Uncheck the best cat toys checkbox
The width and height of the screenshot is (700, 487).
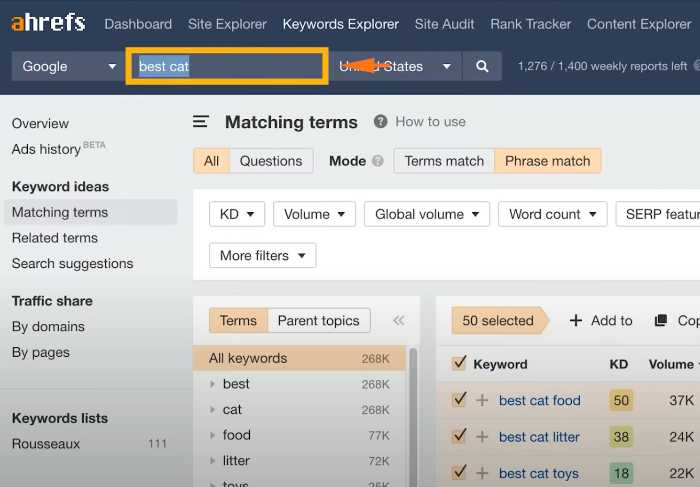[x=459, y=472]
